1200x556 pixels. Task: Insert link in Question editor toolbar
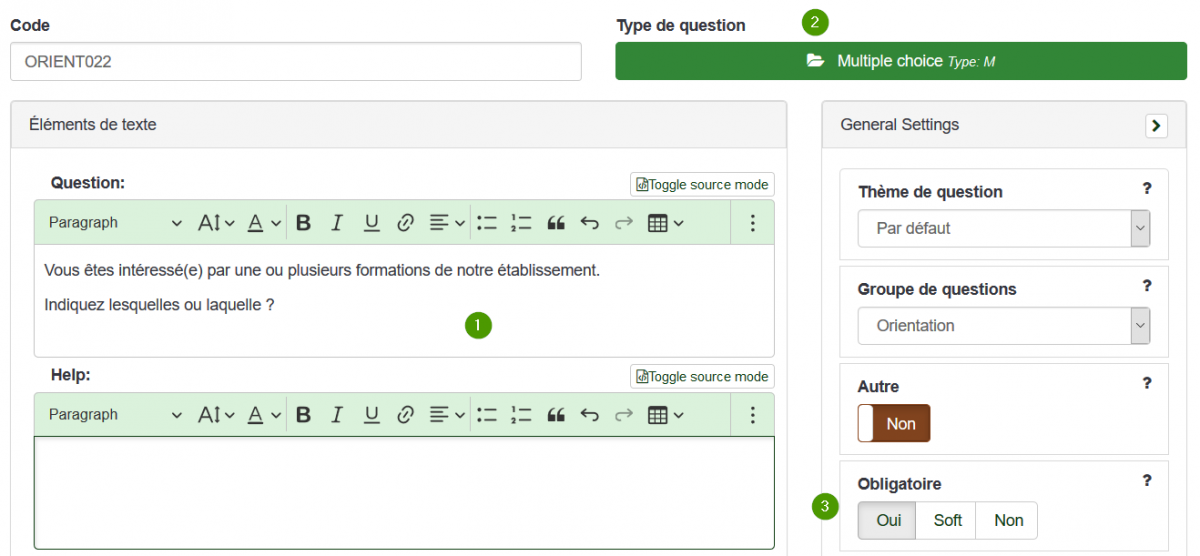pyautogui.click(x=405, y=223)
